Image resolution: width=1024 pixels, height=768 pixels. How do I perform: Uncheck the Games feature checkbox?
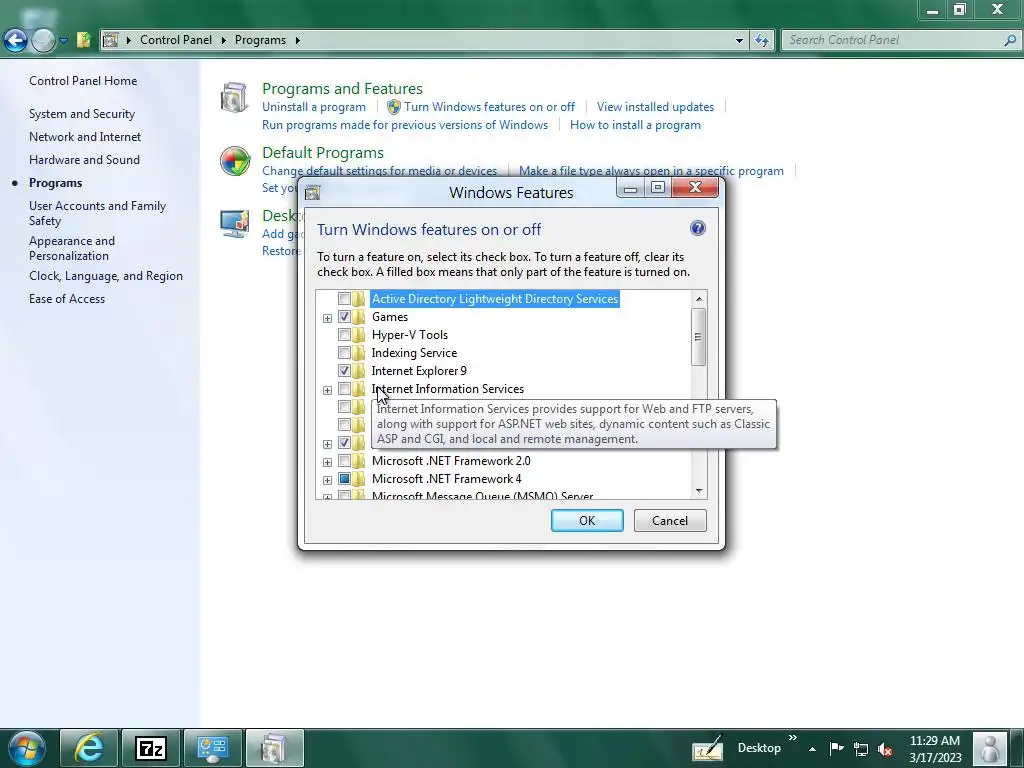(x=344, y=317)
